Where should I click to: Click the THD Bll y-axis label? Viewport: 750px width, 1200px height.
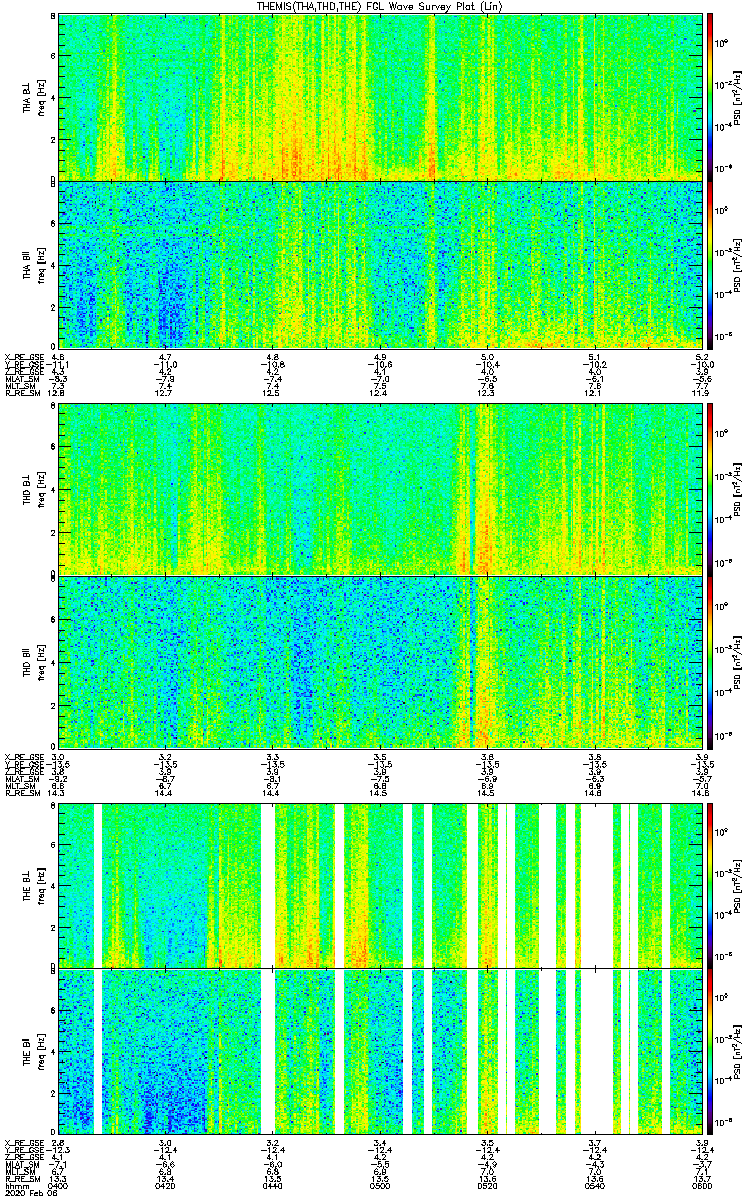27,661
